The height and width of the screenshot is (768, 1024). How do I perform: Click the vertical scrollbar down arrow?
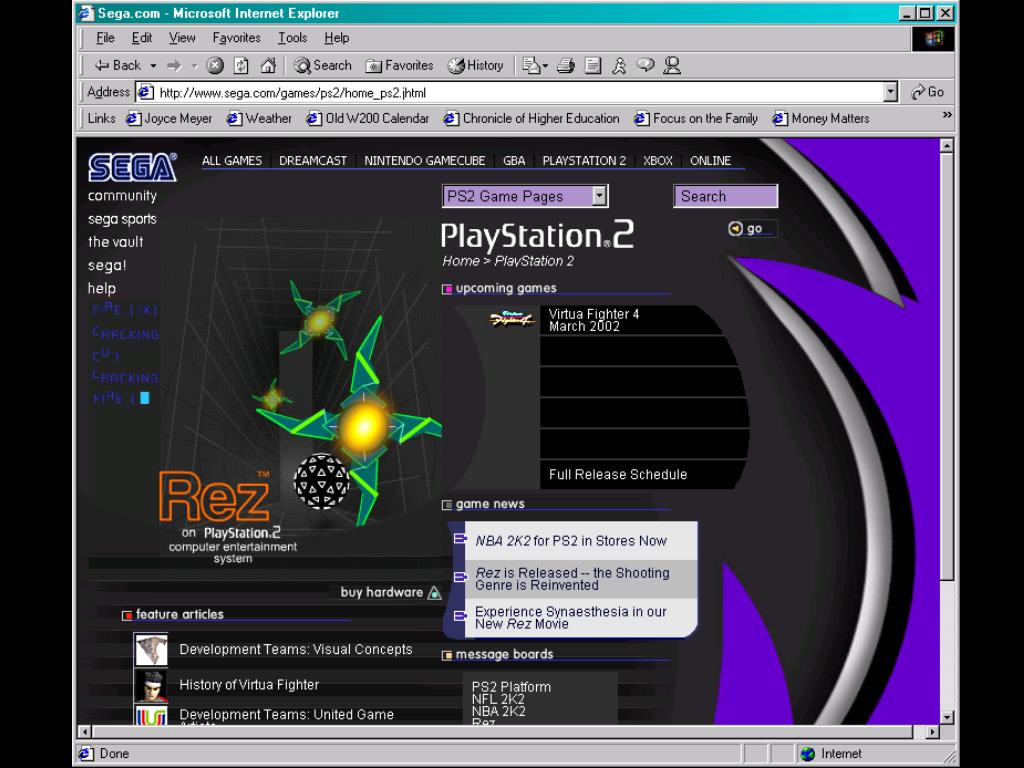tap(946, 717)
